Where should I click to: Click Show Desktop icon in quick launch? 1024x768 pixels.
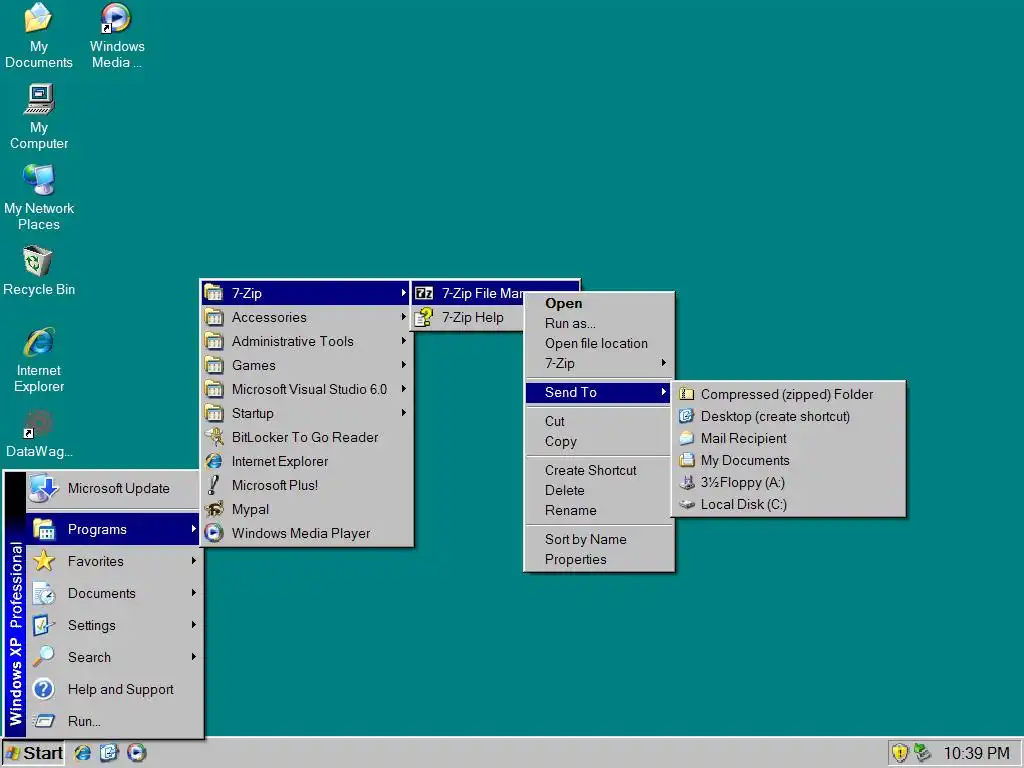(109, 753)
